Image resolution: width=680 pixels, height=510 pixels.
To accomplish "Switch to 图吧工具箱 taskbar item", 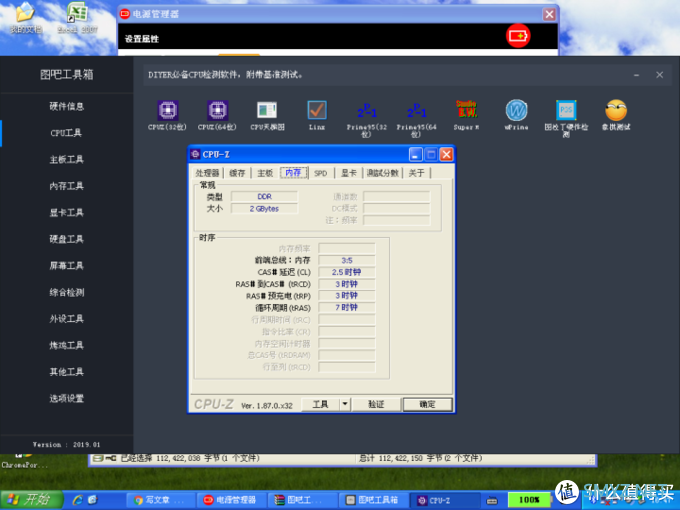I will point(373,500).
